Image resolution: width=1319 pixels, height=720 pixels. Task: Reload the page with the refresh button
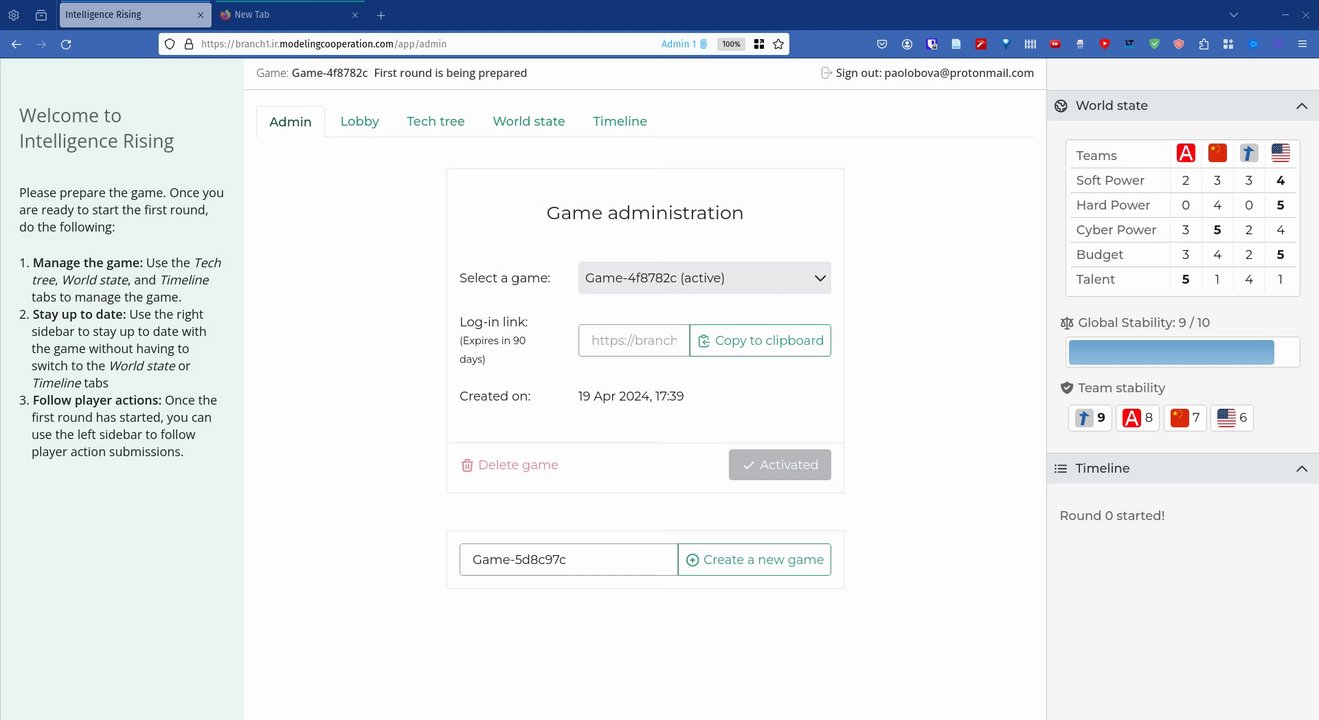coord(66,44)
